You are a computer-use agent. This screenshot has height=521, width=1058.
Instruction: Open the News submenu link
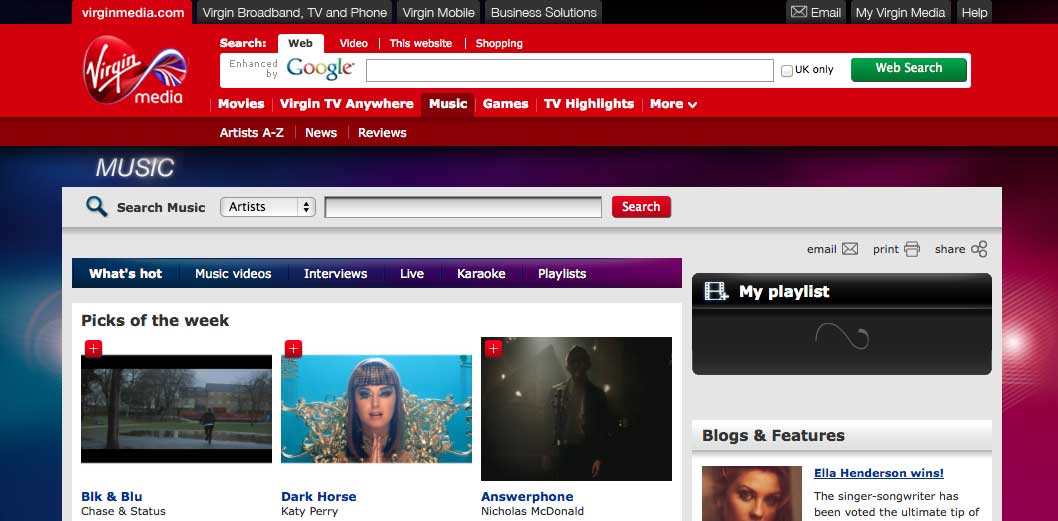321,133
